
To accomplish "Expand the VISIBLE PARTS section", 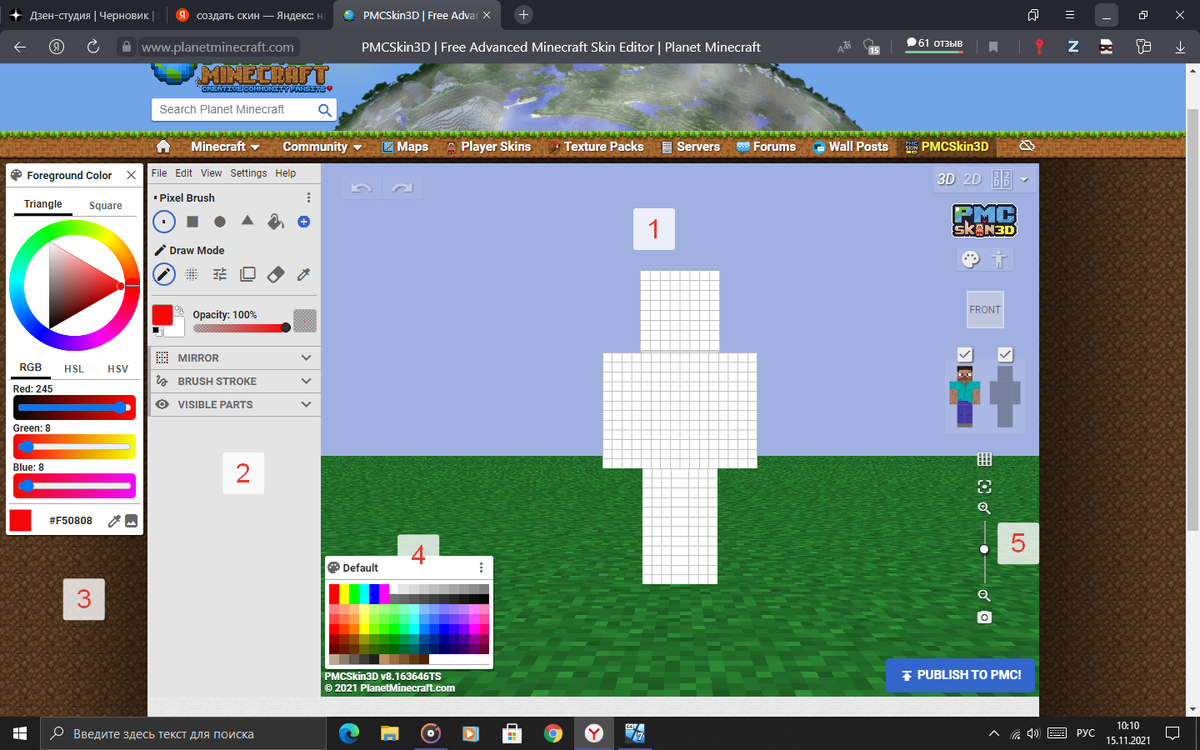I will click(235, 404).
